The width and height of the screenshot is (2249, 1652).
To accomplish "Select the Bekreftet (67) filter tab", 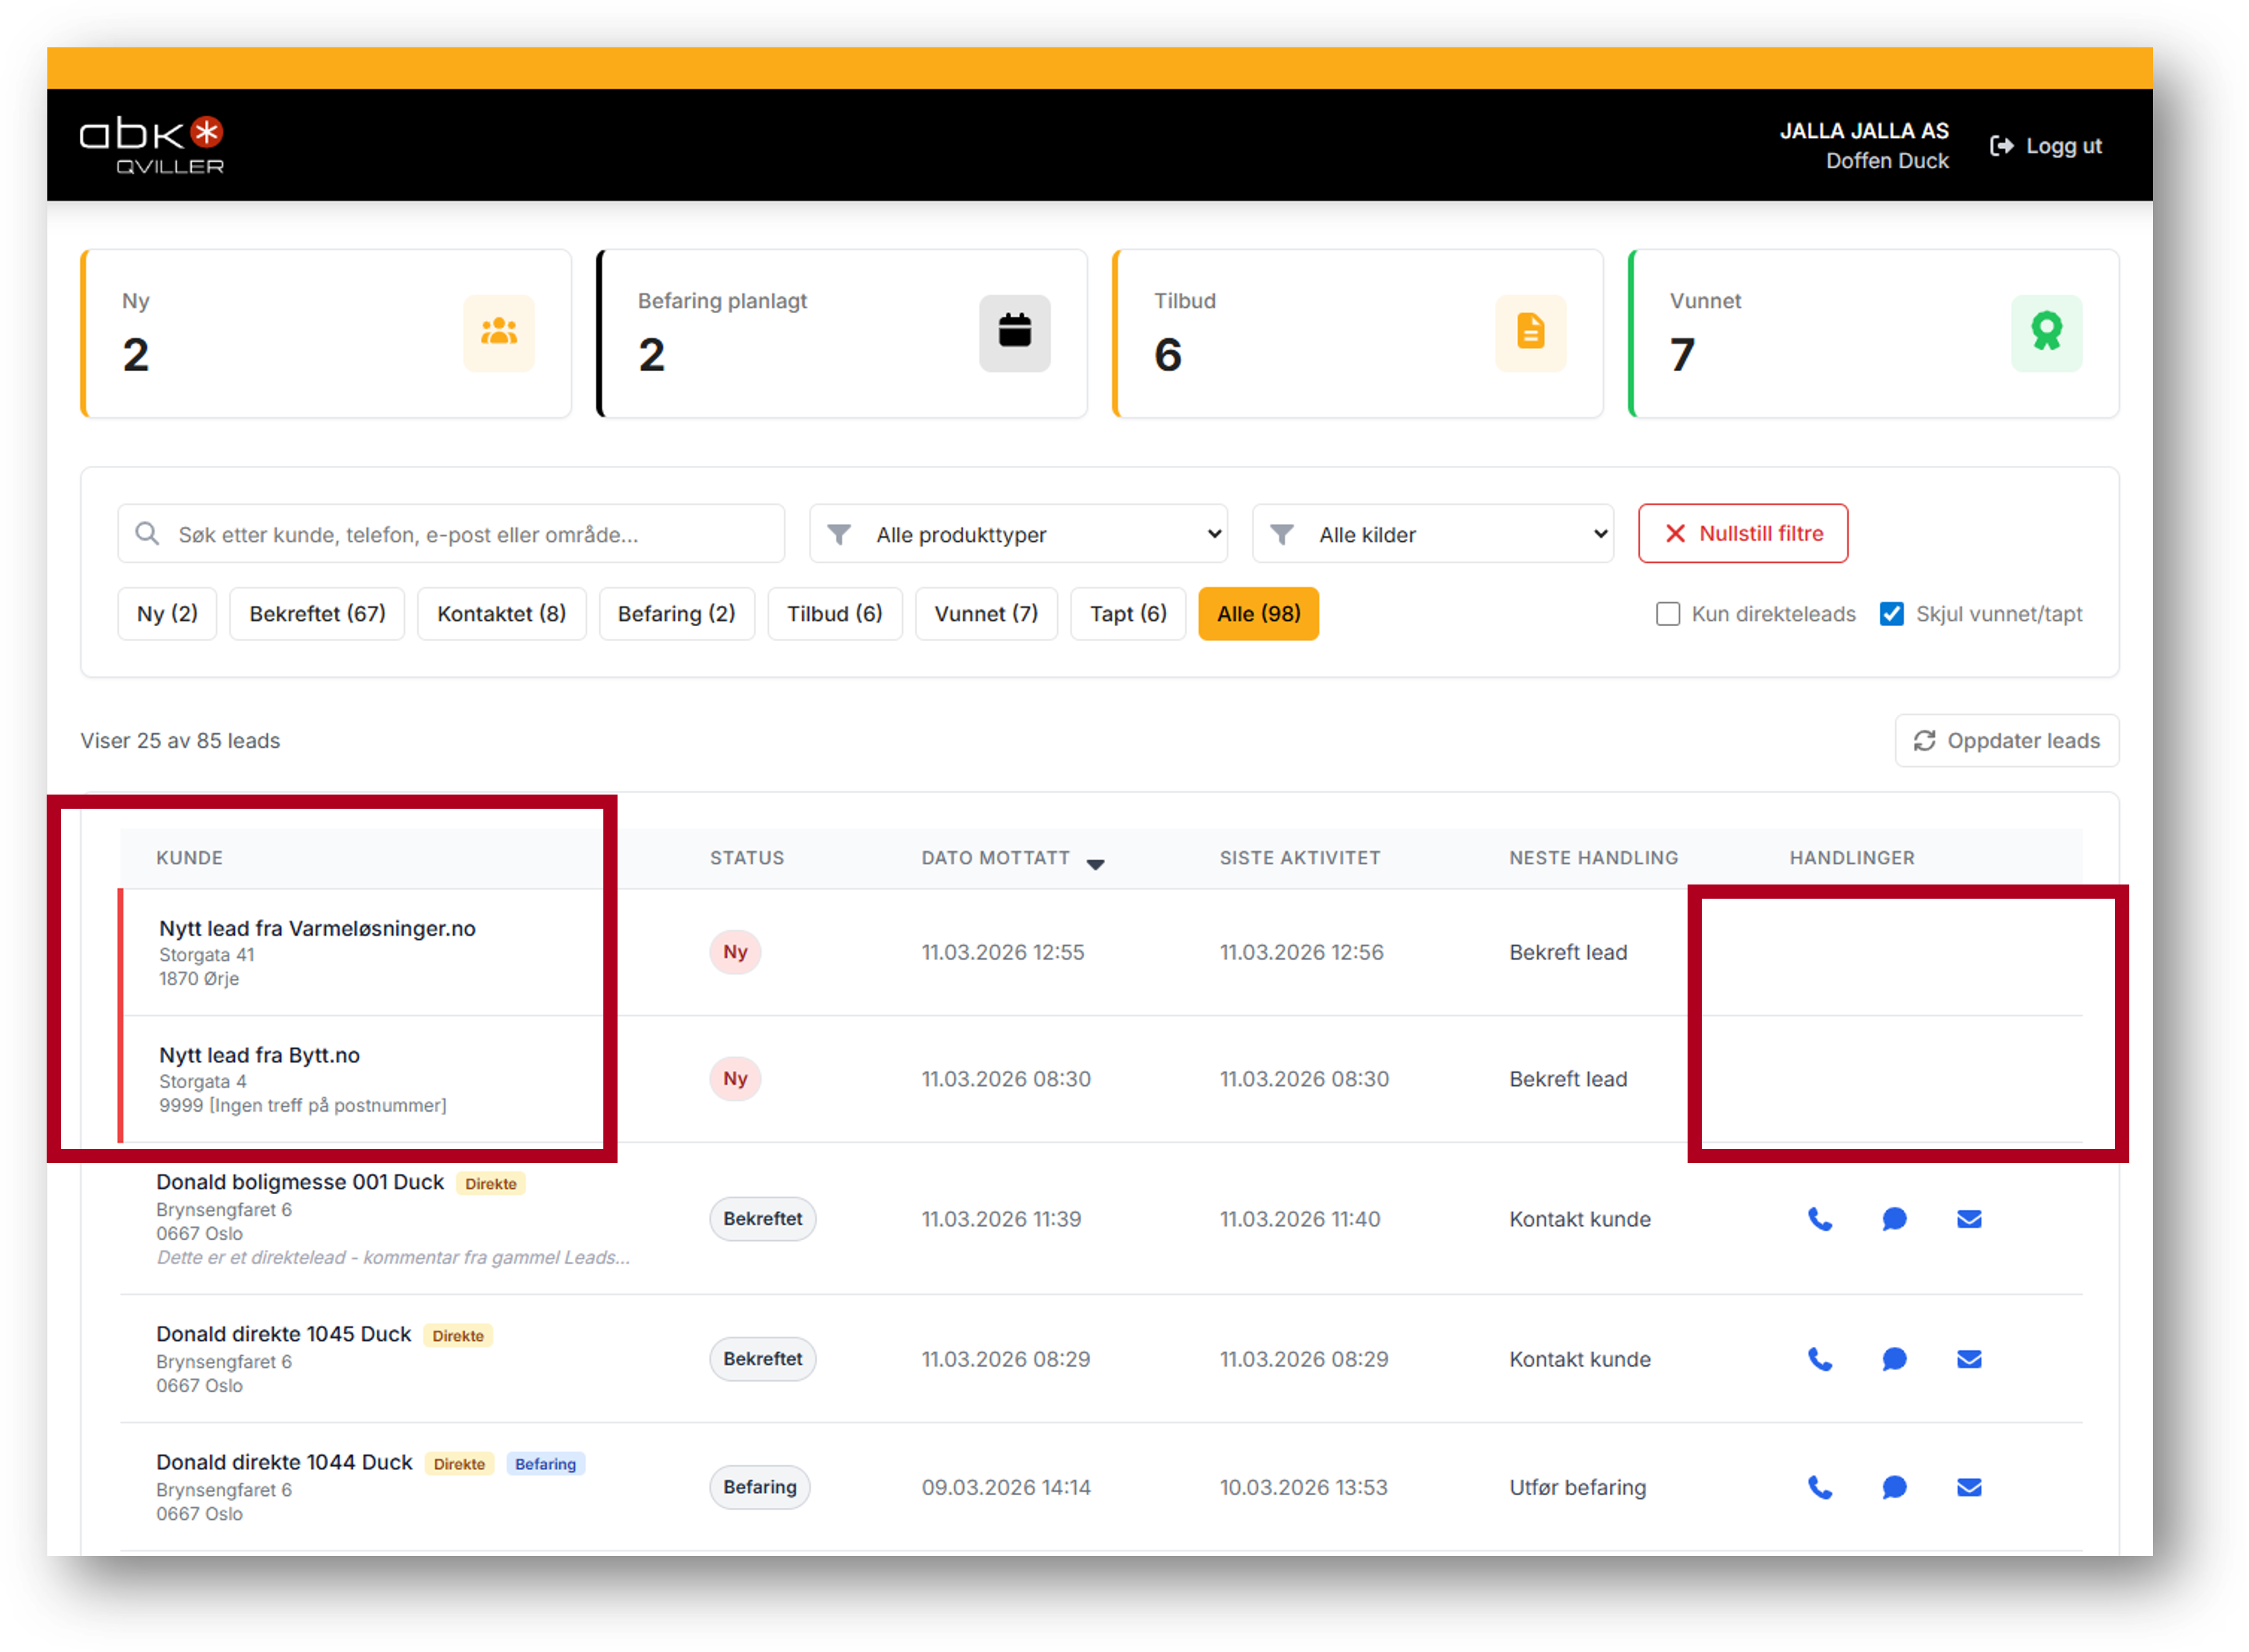I will [317, 614].
